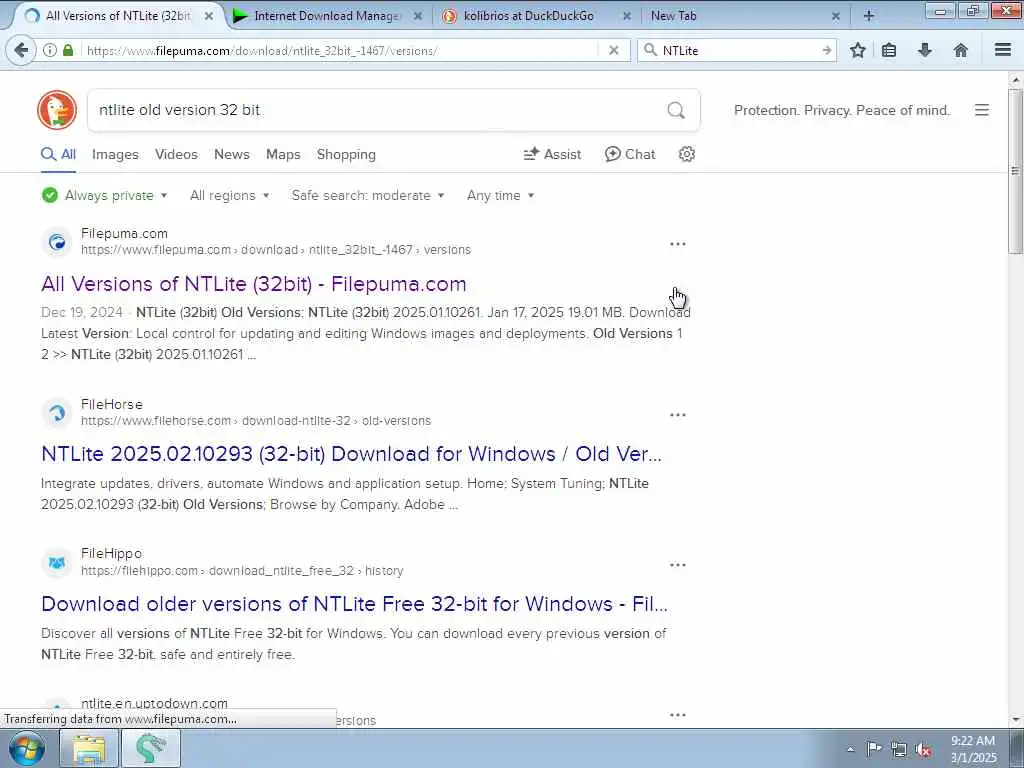Open the downloads arrow icon
The image size is (1024, 768).
(925, 50)
